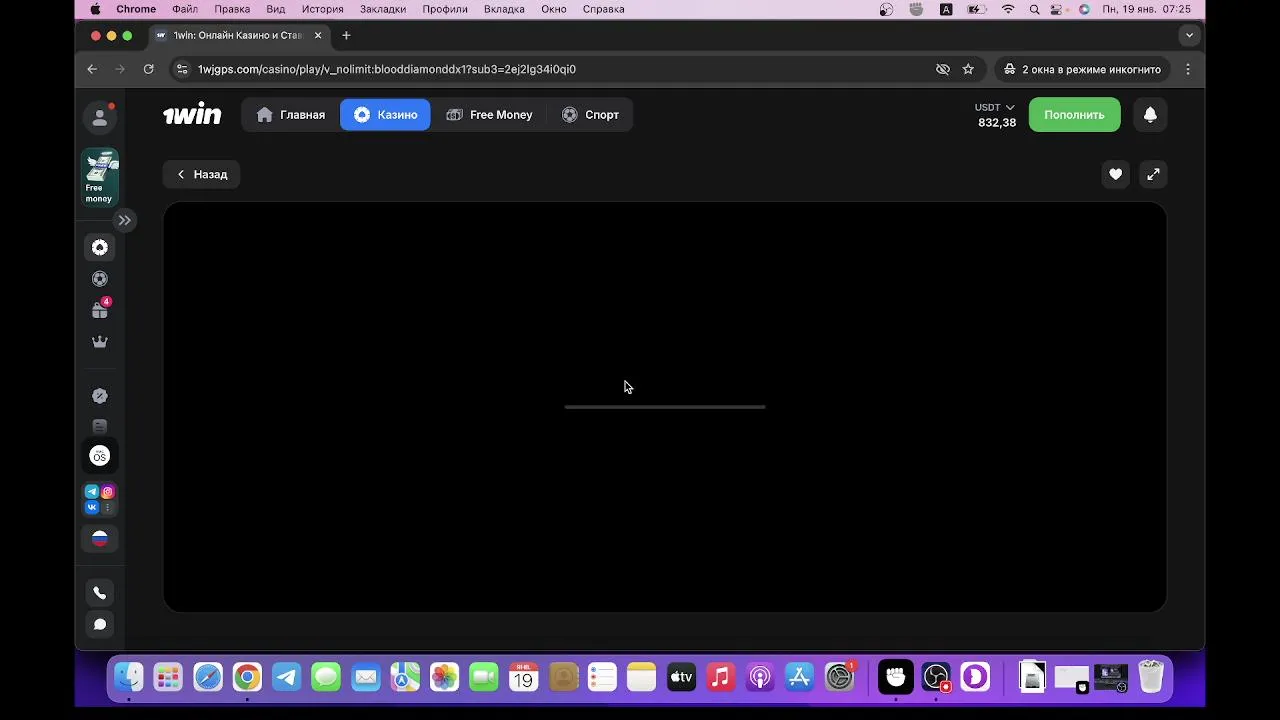Image resolution: width=1280 pixels, height=720 pixels.
Task: Open the site info icon beside URL
Action: point(181,69)
